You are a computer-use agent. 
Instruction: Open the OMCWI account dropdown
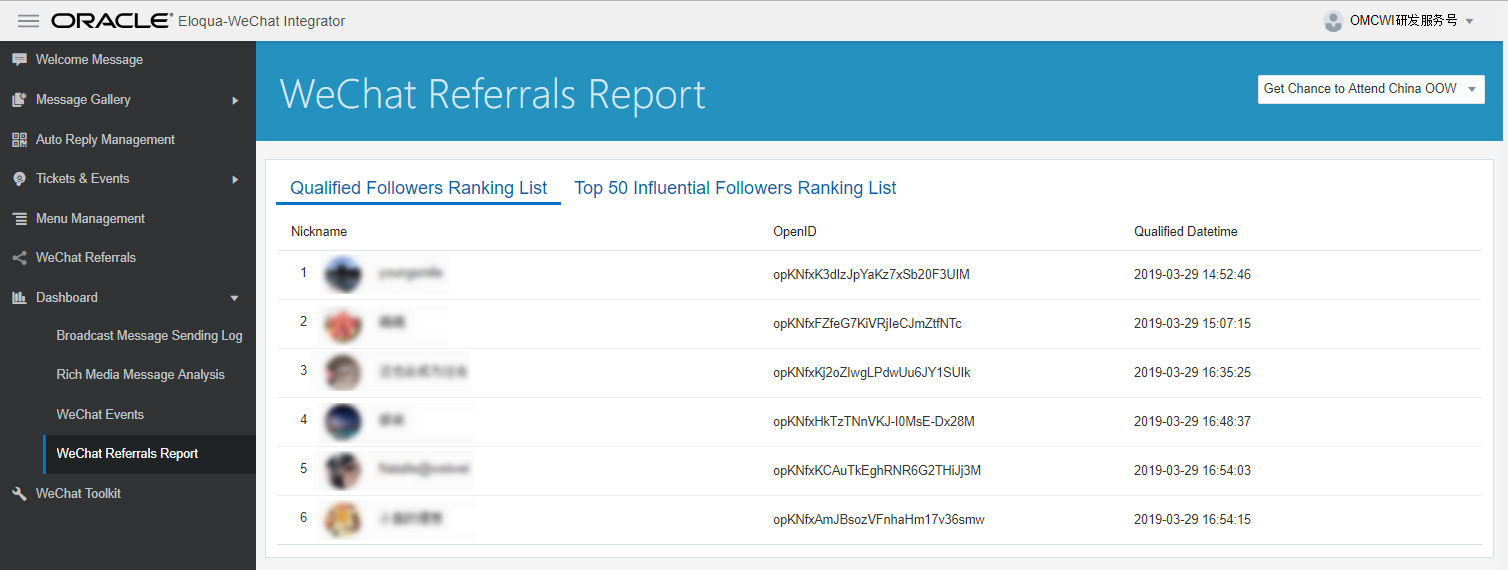tap(1398, 21)
